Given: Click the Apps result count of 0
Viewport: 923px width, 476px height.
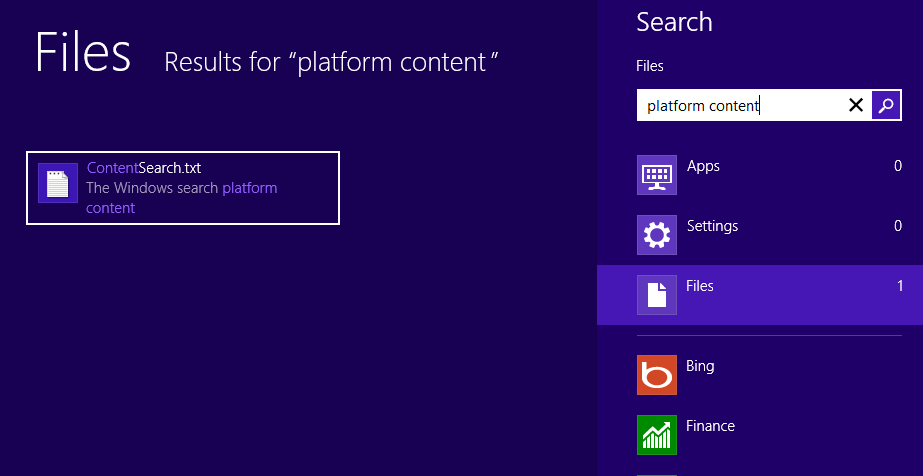Looking at the screenshot, I should tap(897, 166).
